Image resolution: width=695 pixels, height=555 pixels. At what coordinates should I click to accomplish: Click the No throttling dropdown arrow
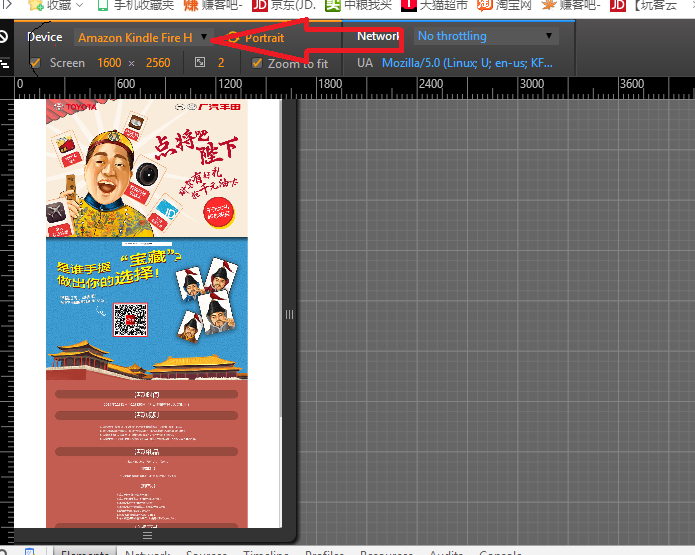coord(549,35)
